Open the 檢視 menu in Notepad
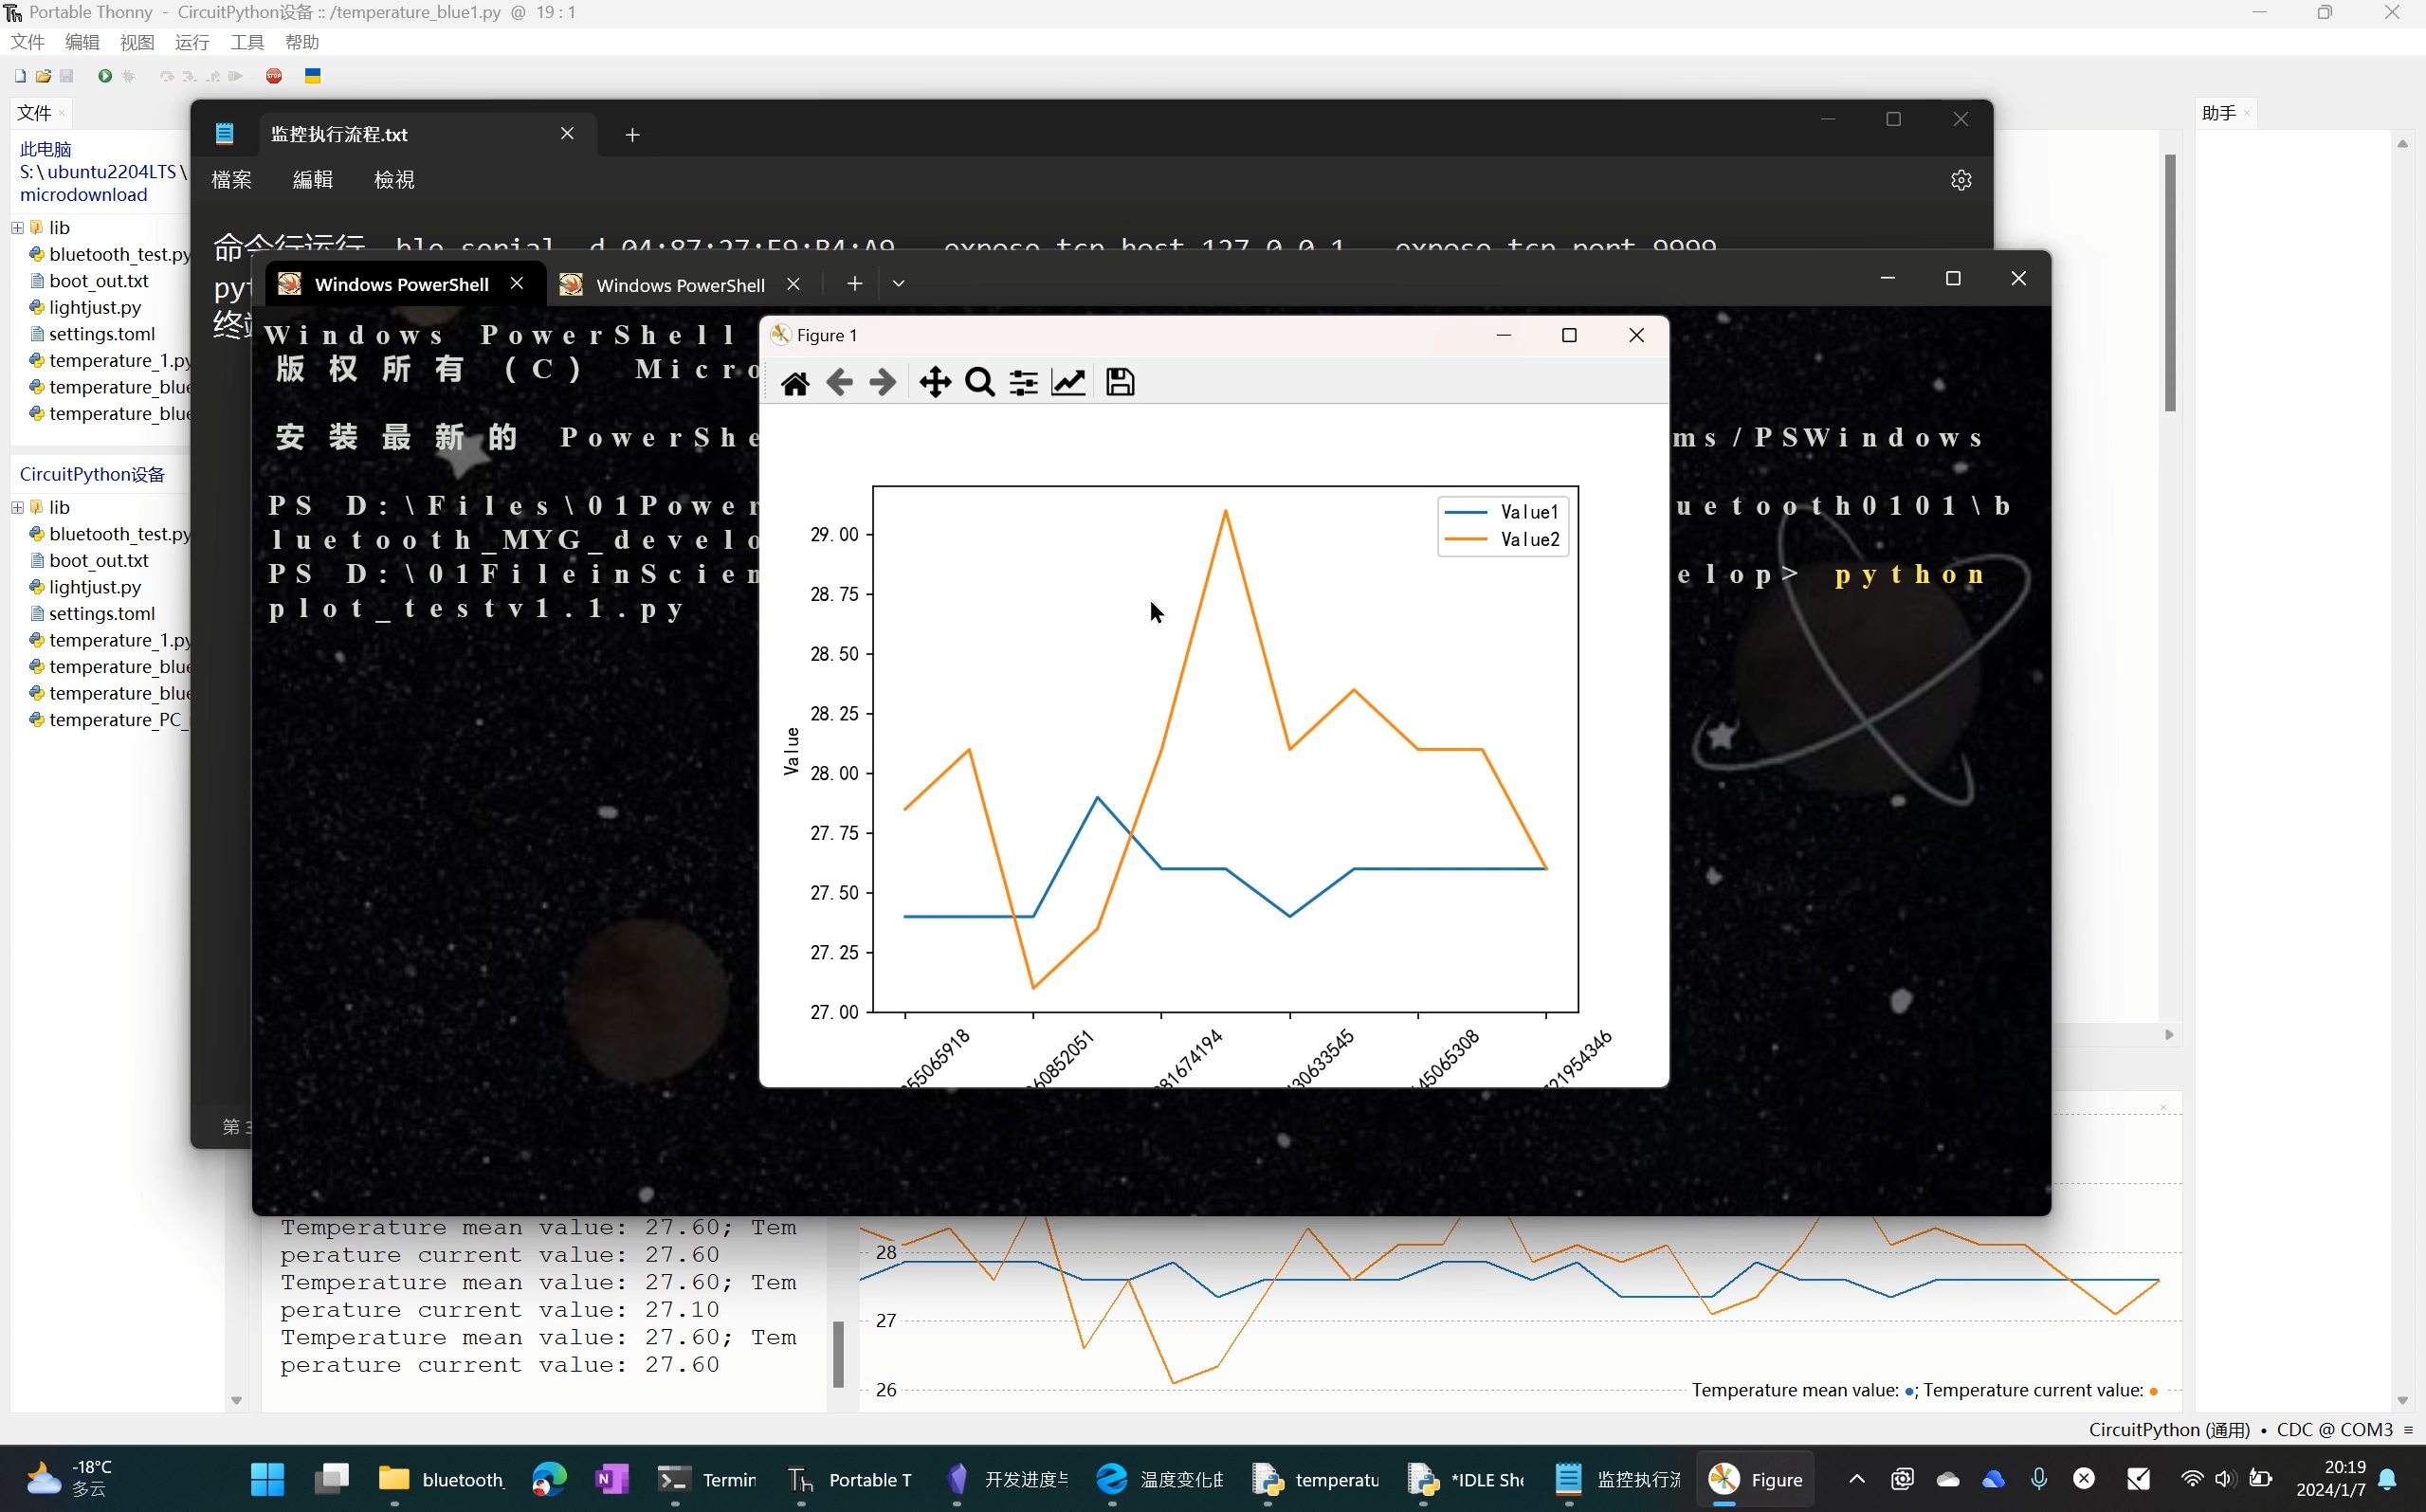2426x1512 pixels. [394, 180]
